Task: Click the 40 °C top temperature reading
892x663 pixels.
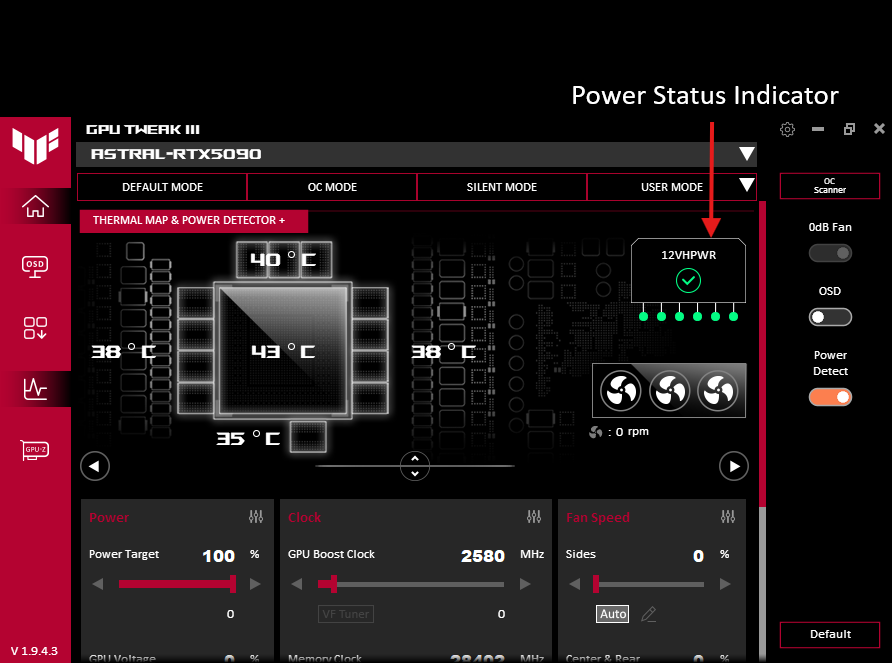Action: [283, 260]
